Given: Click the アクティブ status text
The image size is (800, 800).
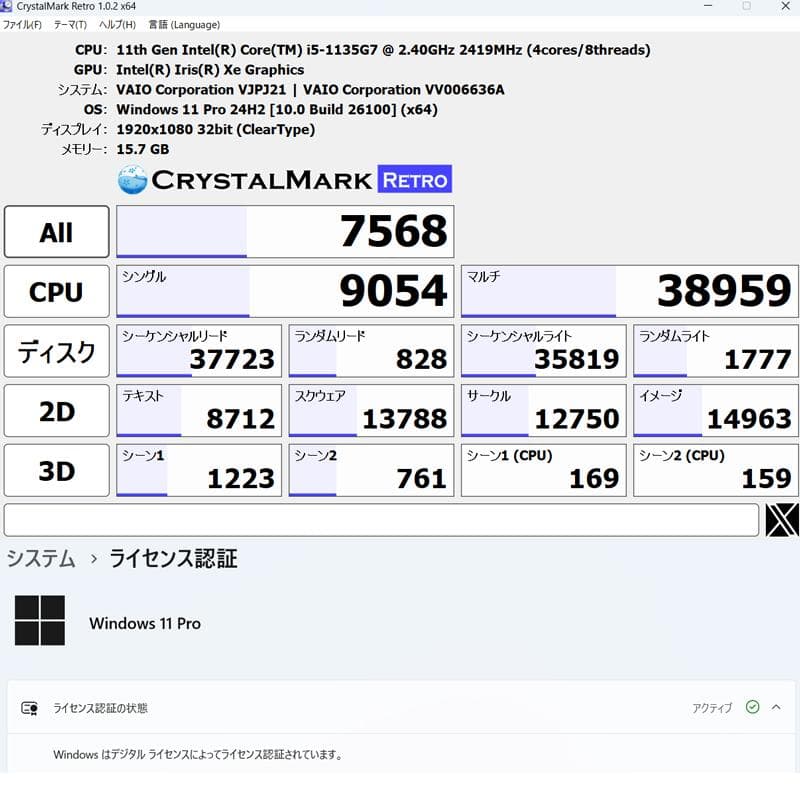Looking at the screenshot, I should 712,708.
